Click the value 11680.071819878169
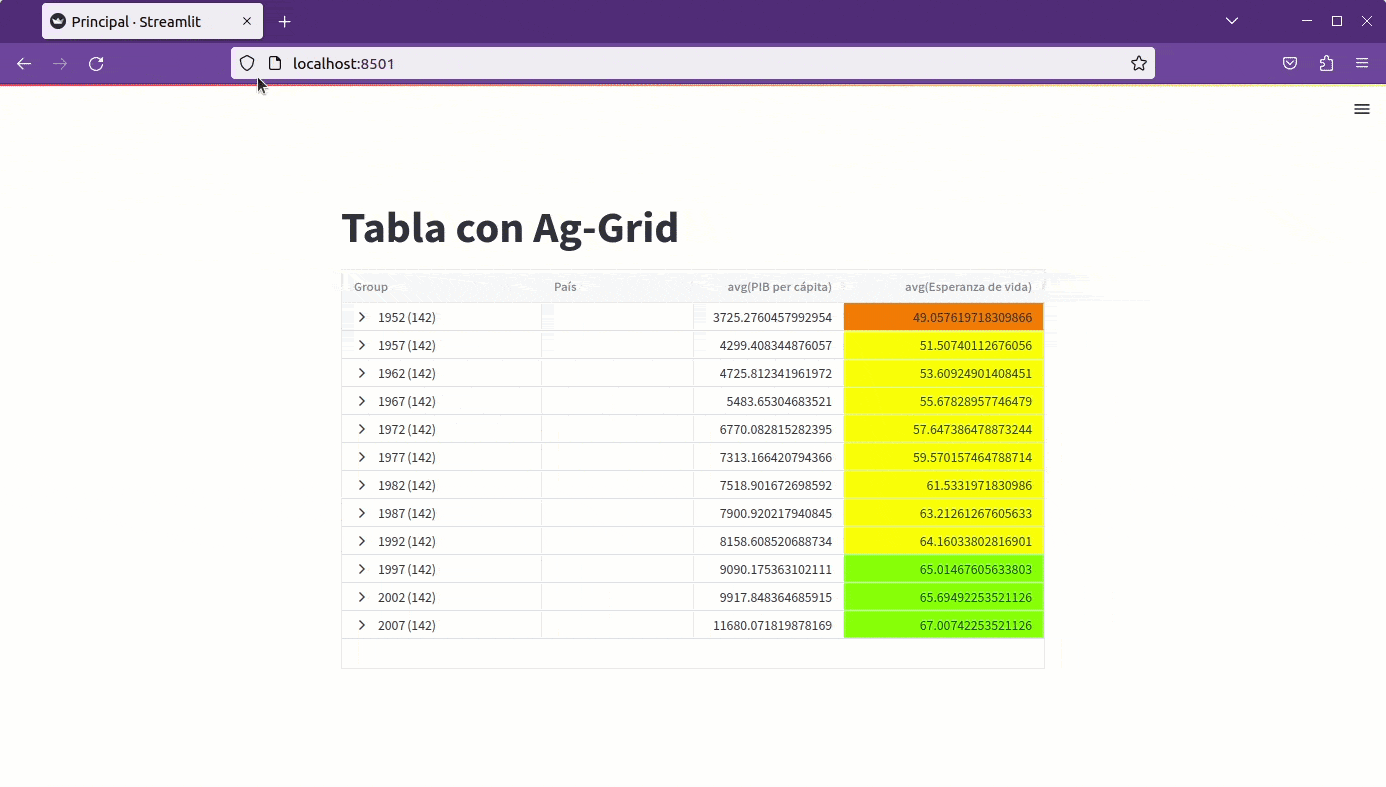Screen dimensions: 1386x787 pyautogui.click(x=772, y=625)
